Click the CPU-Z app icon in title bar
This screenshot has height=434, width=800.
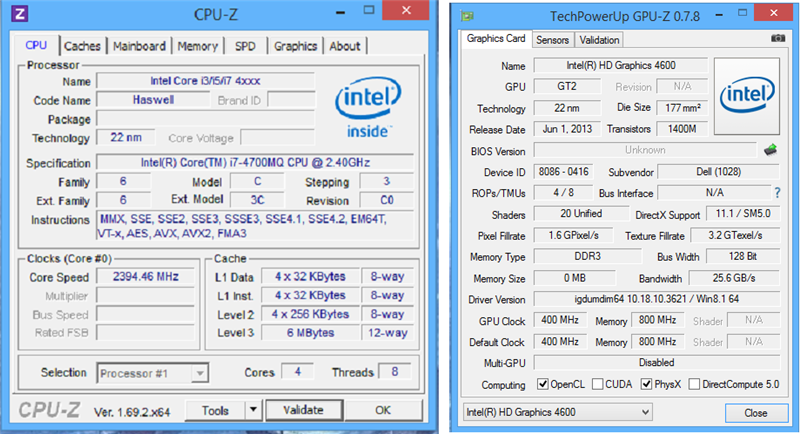point(19,13)
